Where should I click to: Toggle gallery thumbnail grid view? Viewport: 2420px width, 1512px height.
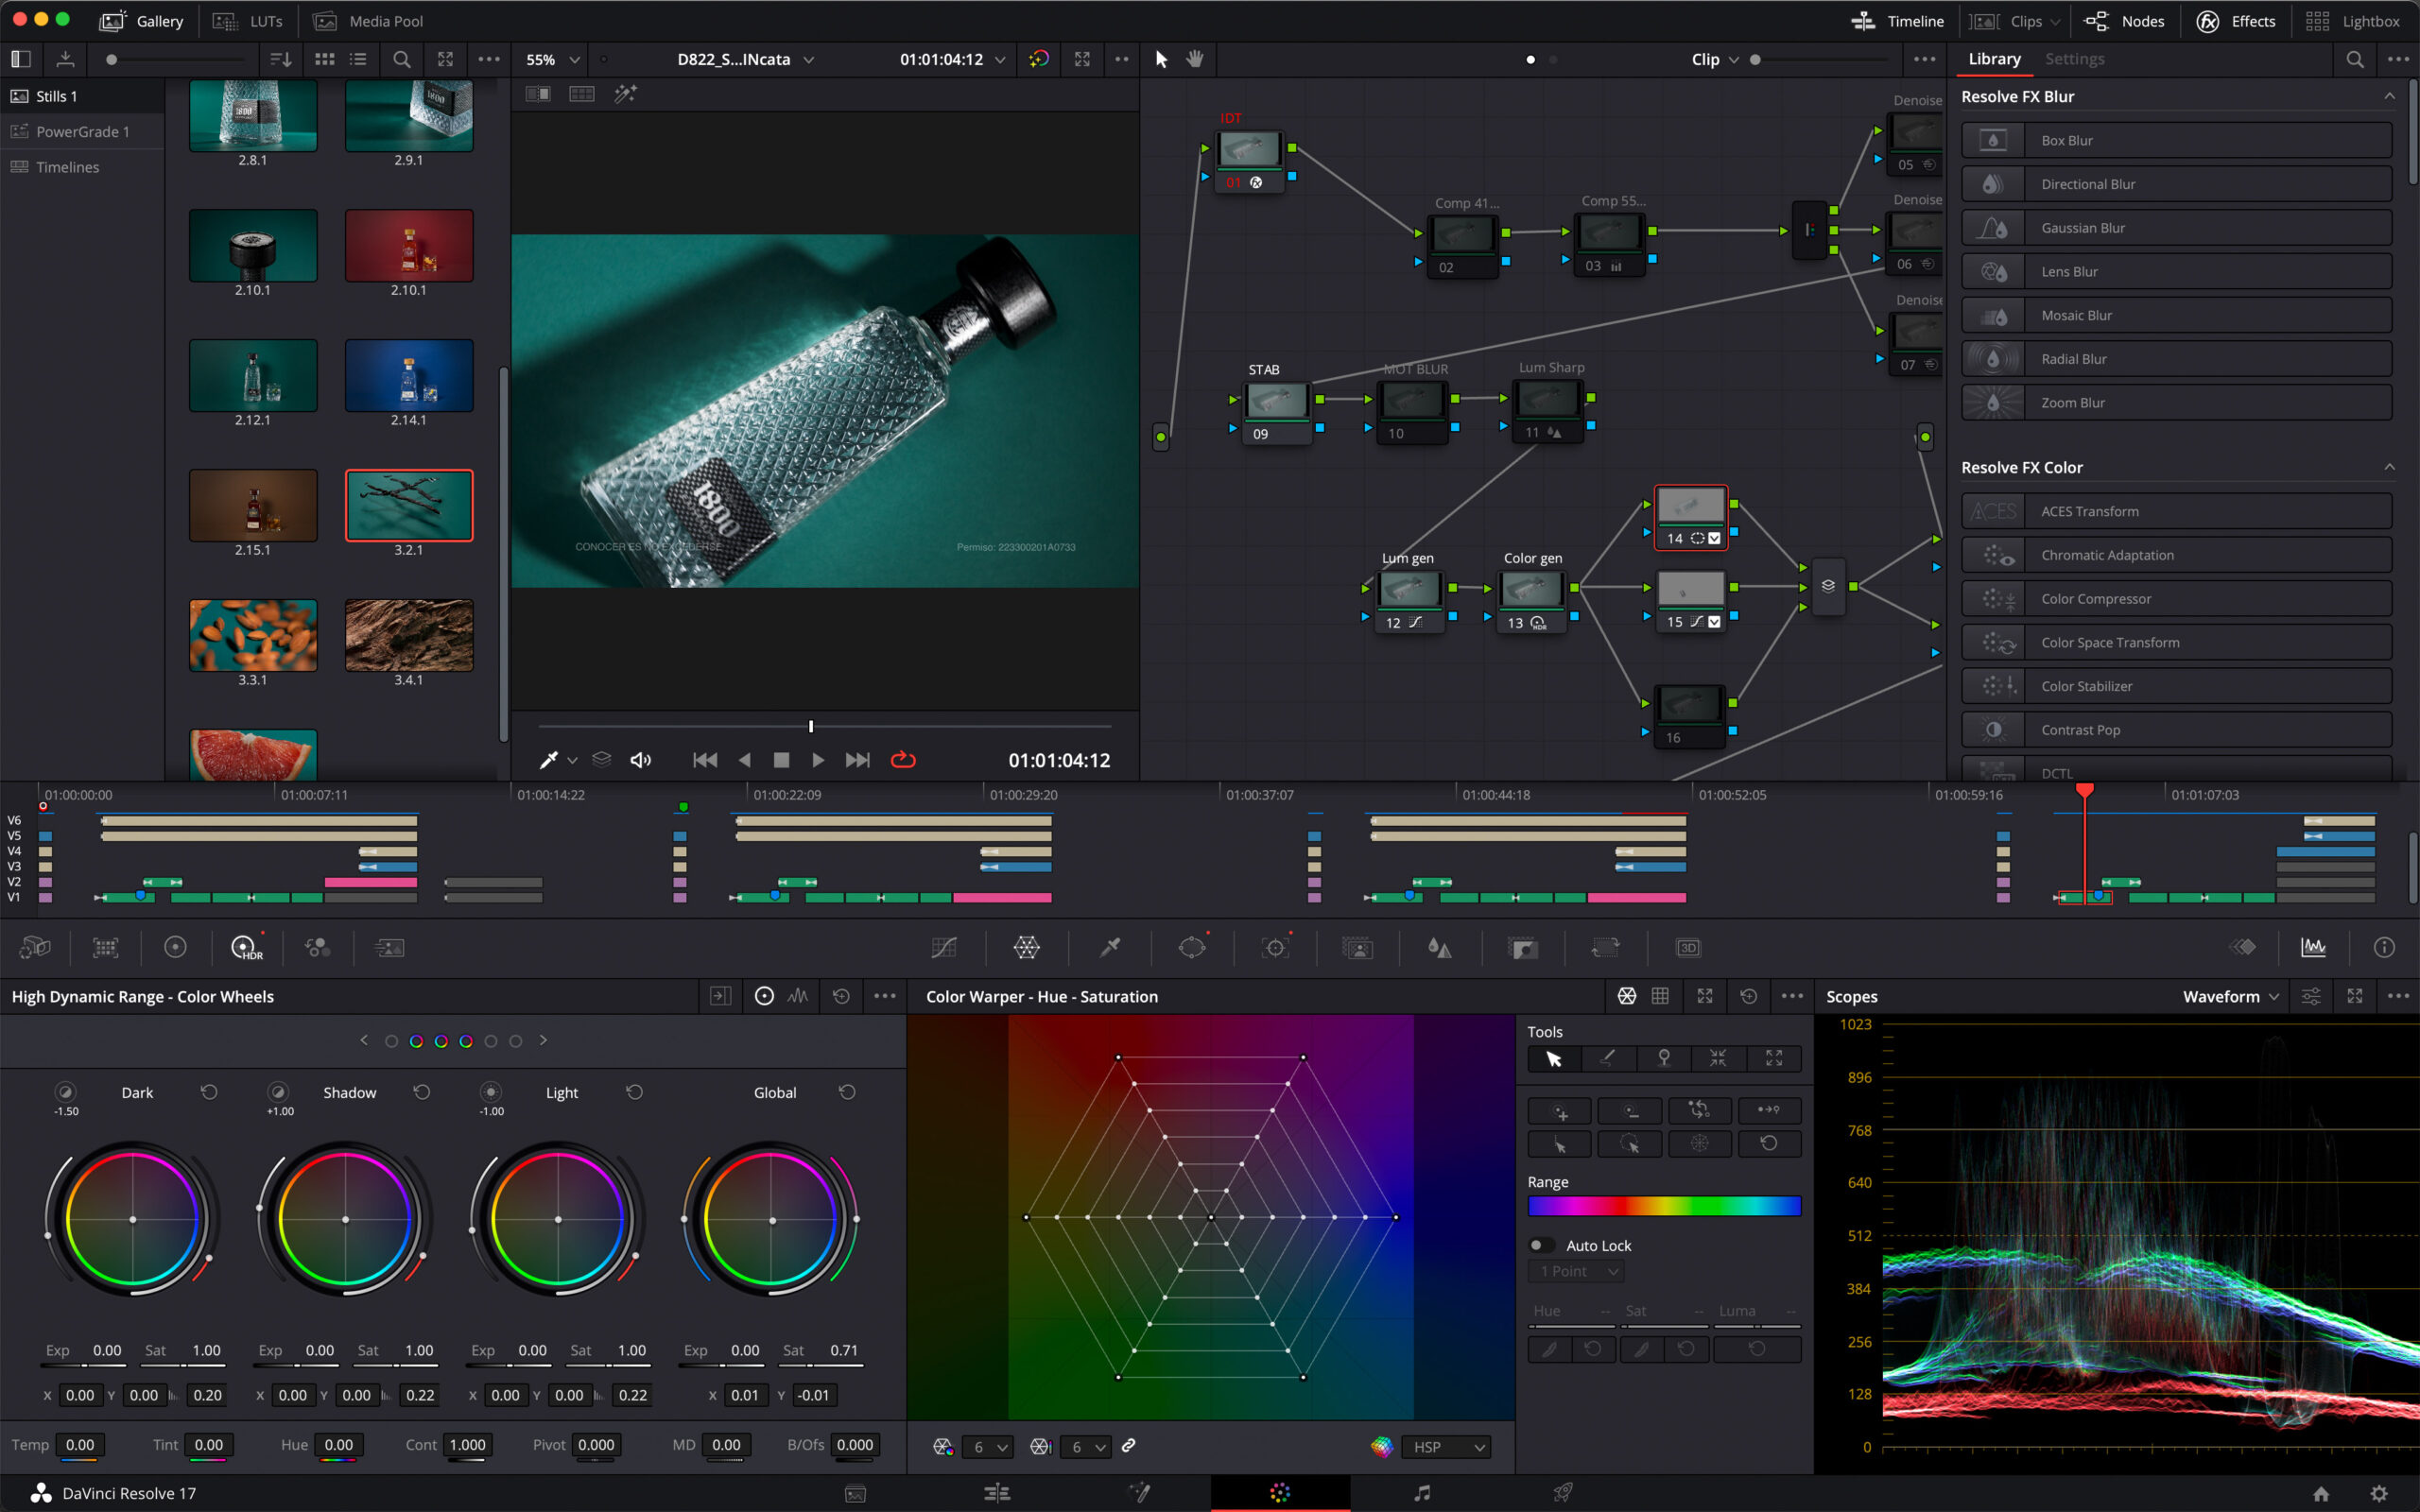(325, 59)
